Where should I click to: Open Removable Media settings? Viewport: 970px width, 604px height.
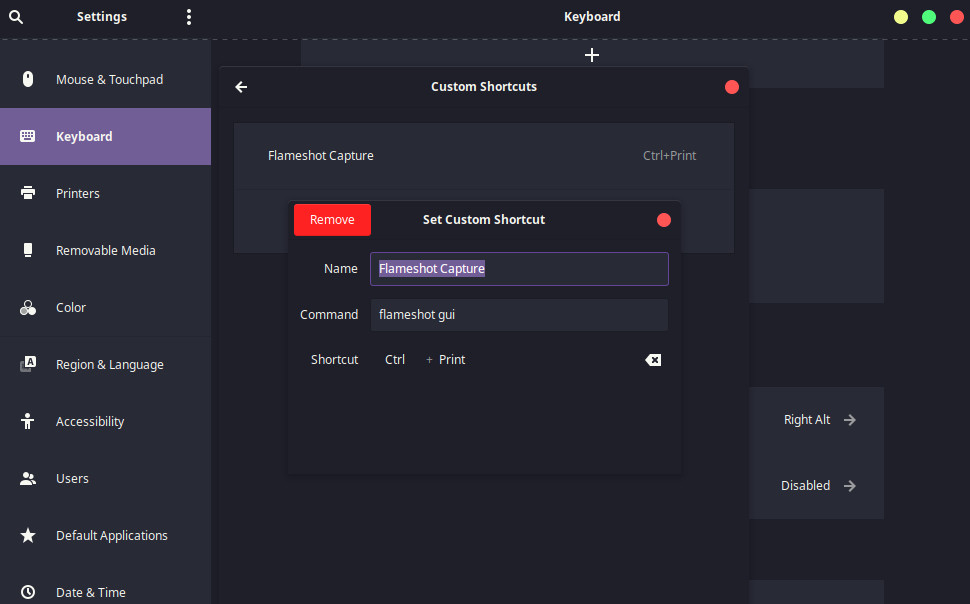pos(105,250)
